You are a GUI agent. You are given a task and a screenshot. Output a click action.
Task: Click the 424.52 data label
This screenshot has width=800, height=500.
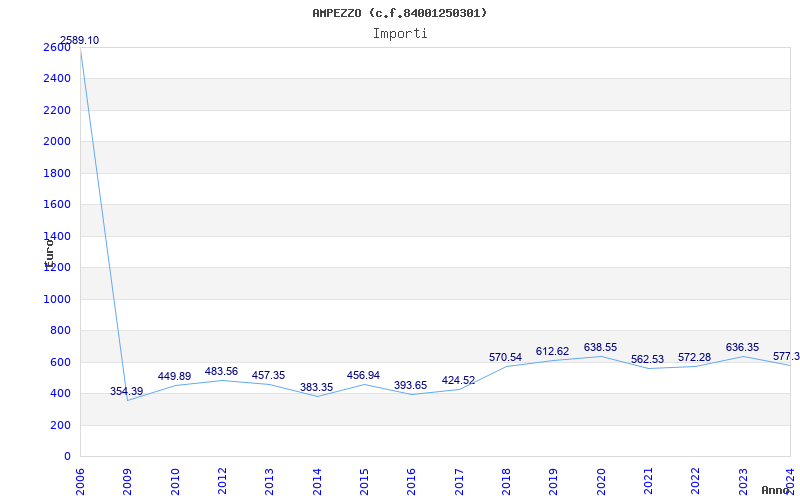point(458,381)
